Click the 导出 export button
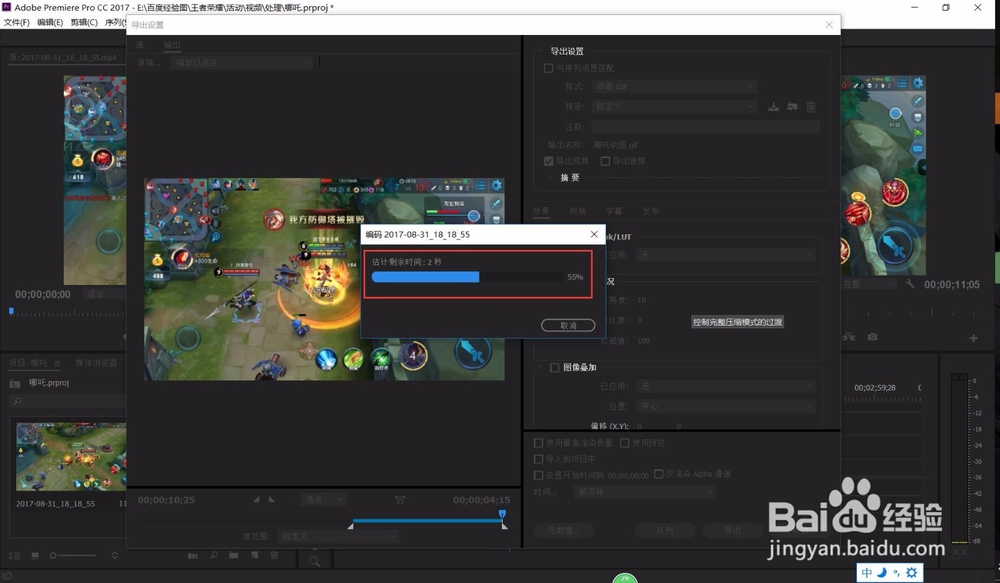1000x583 pixels. point(732,530)
